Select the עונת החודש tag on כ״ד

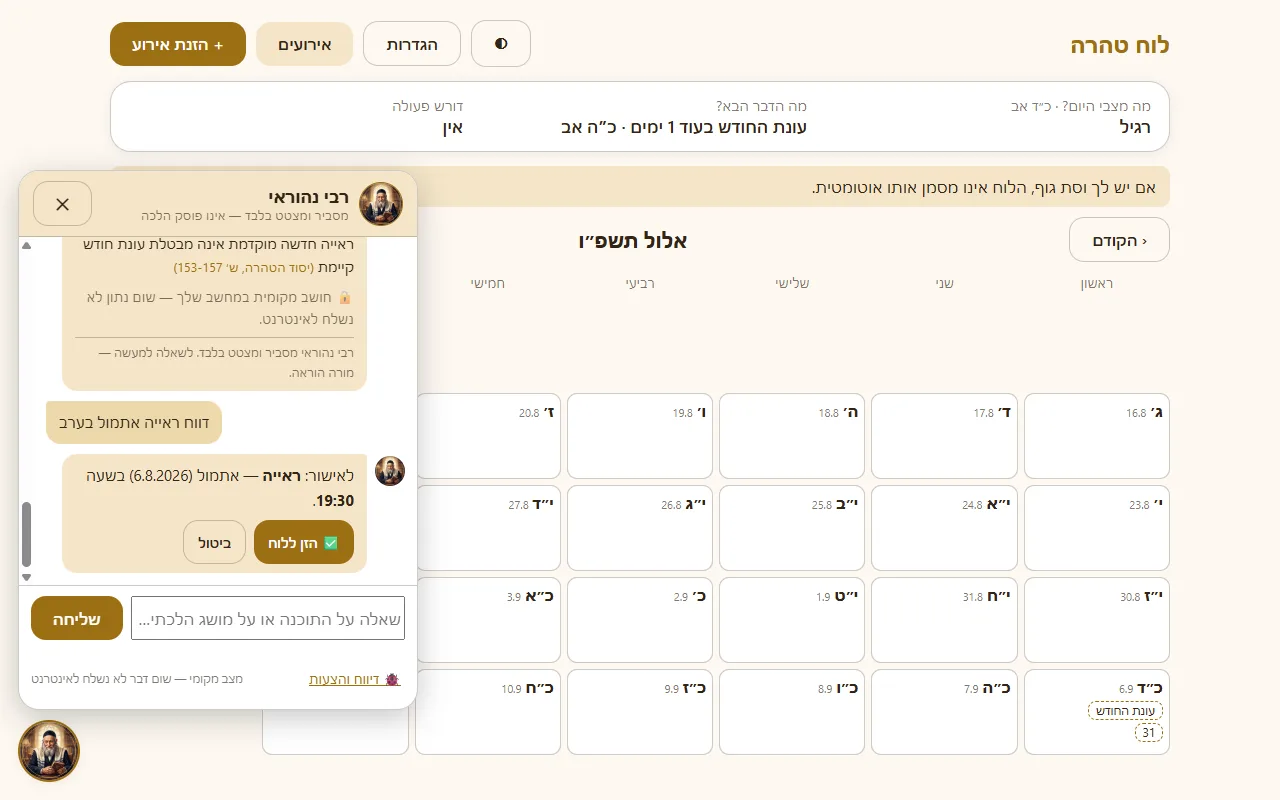tap(1125, 711)
